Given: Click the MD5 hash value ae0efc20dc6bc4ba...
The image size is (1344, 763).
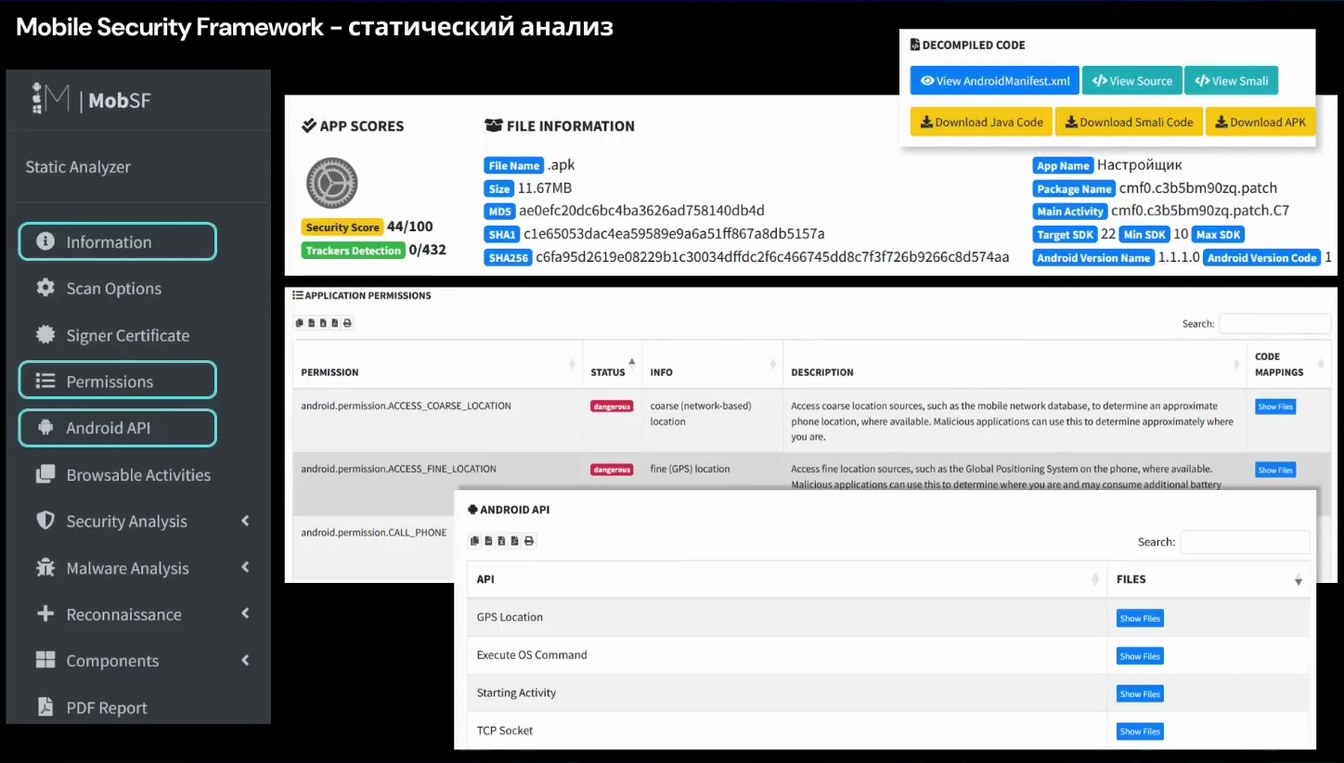Looking at the screenshot, I should point(641,211).
